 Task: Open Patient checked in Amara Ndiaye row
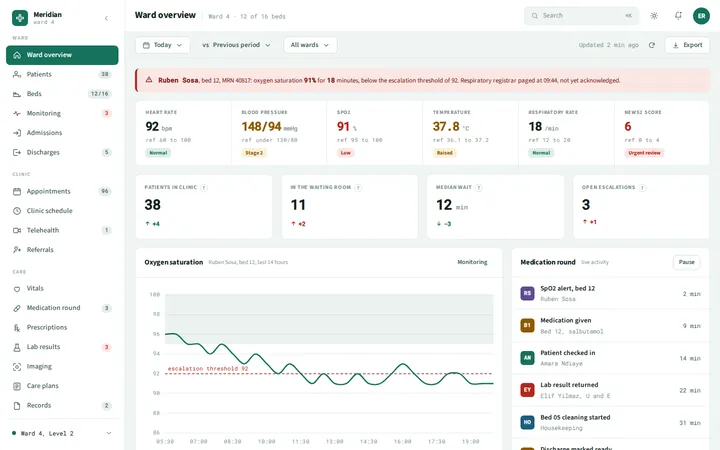pos(610,358)
